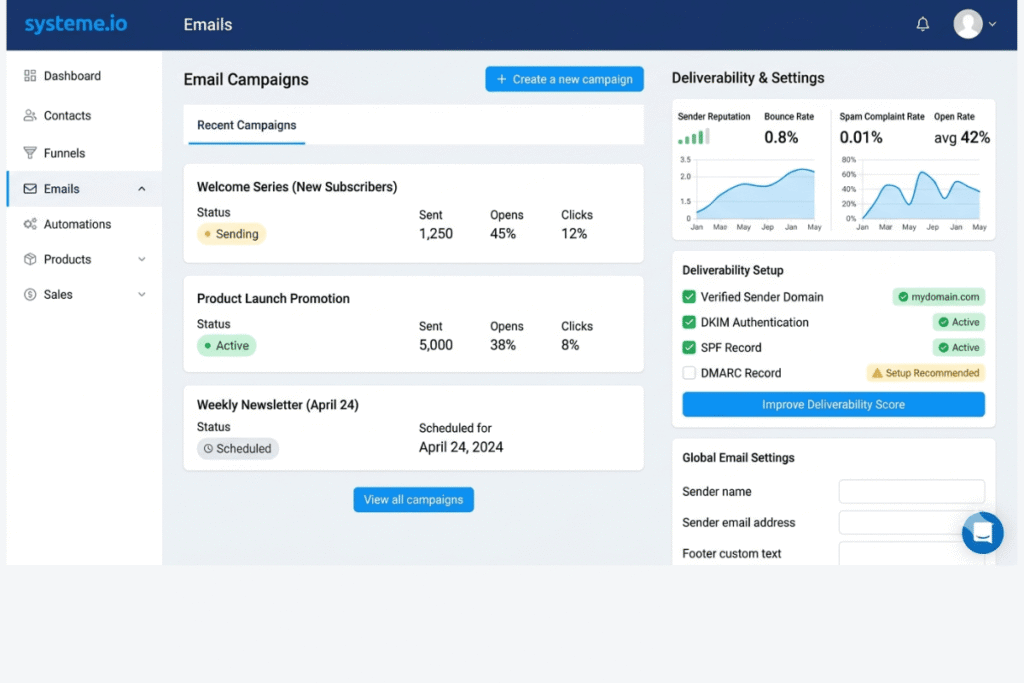The width and height of the screenshot is (1024, 683).
Task: Open the Dashboard from the sidebar
Action: coord(72,75)
